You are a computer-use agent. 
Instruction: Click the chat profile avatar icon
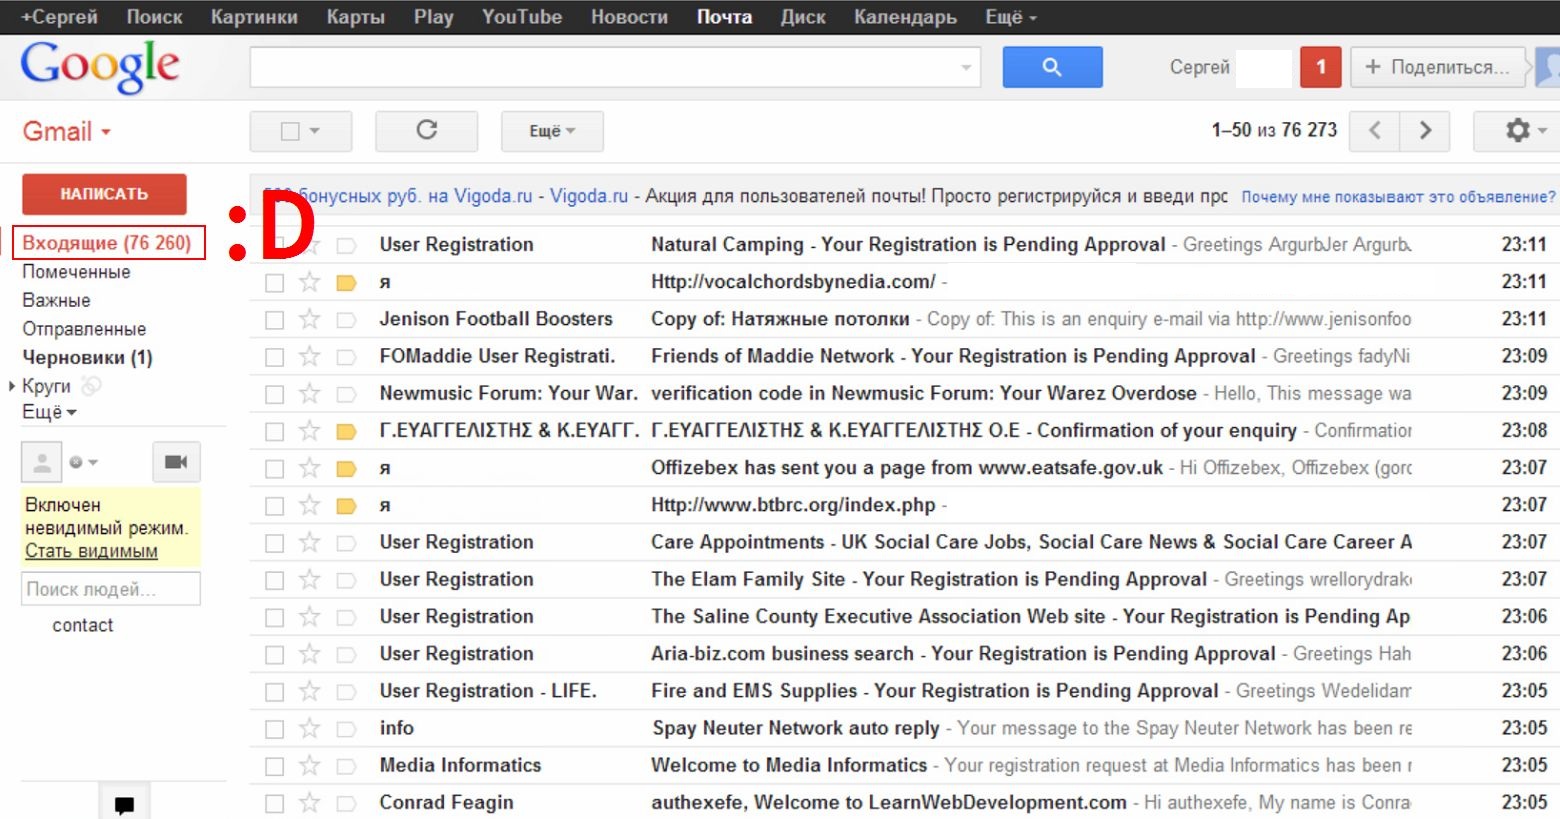point(42,462)
